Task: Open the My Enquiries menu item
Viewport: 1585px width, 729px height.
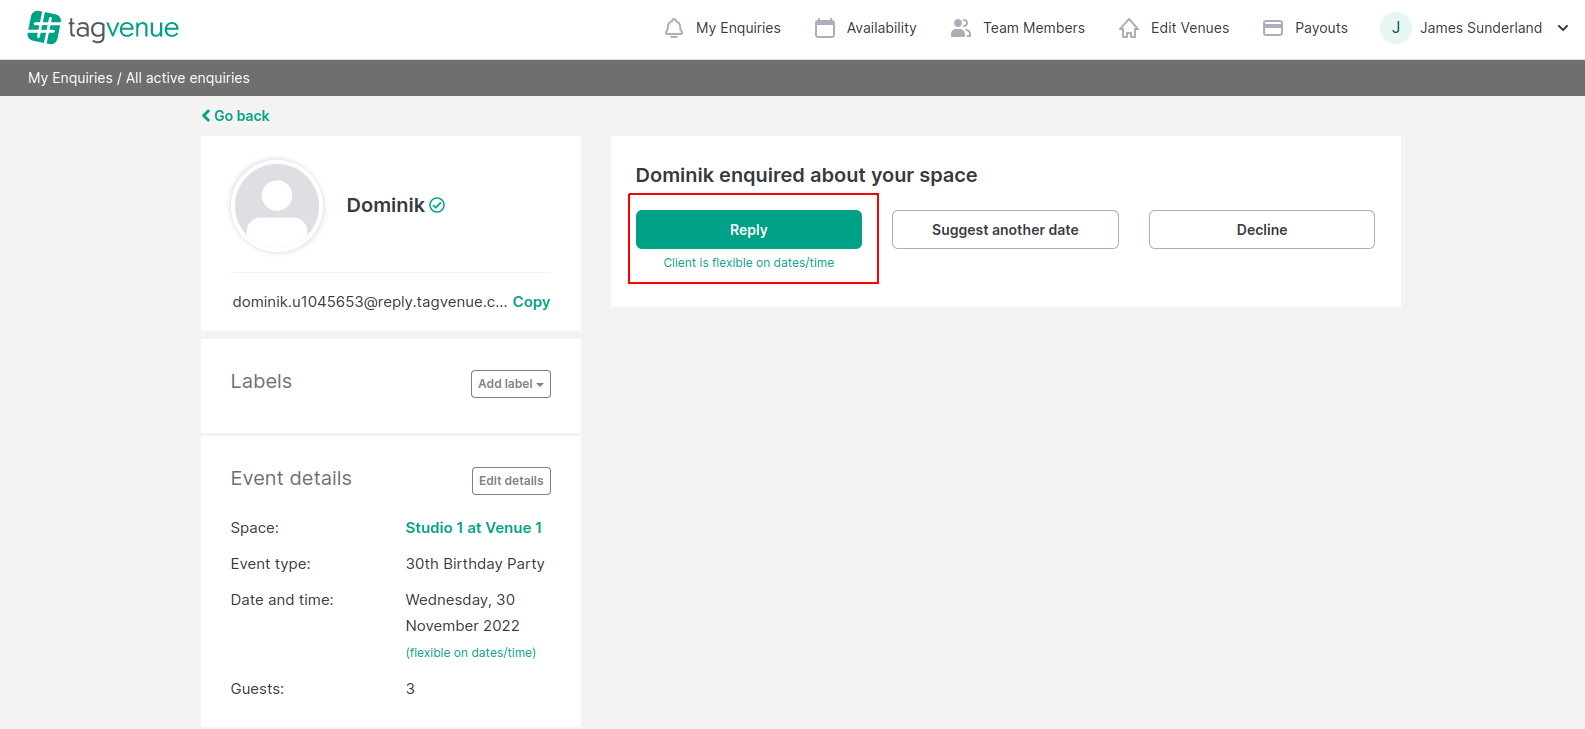Action: pos(738,28)
